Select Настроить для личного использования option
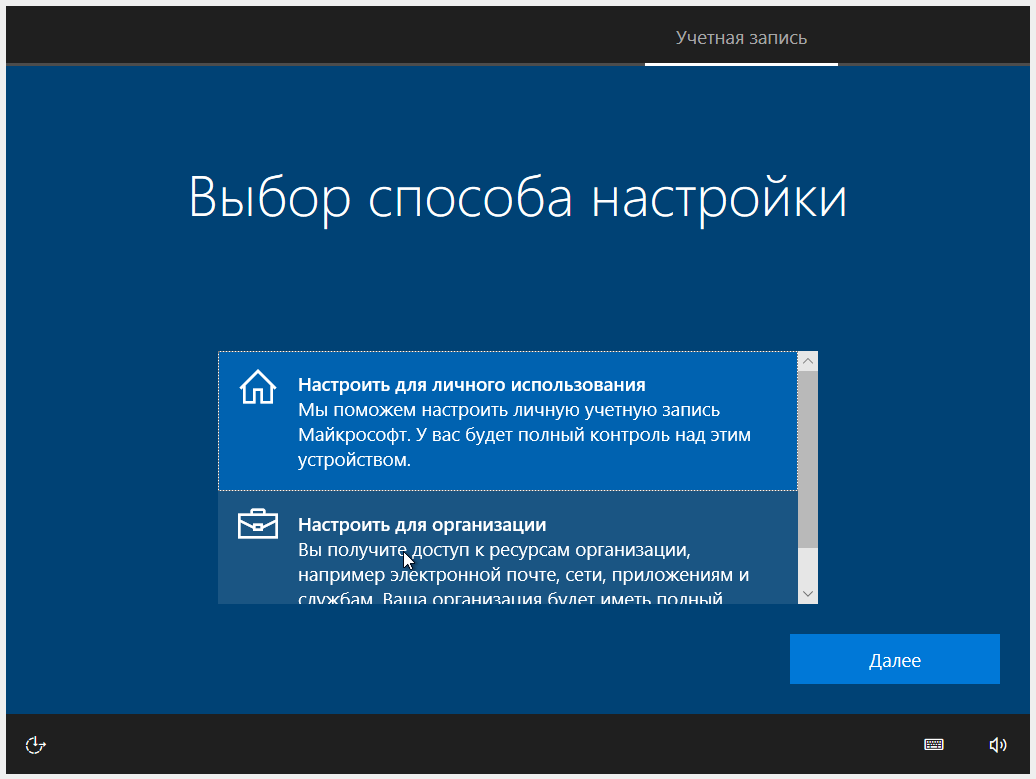Viewport: 1036px width, 779px height. [471, 385]
